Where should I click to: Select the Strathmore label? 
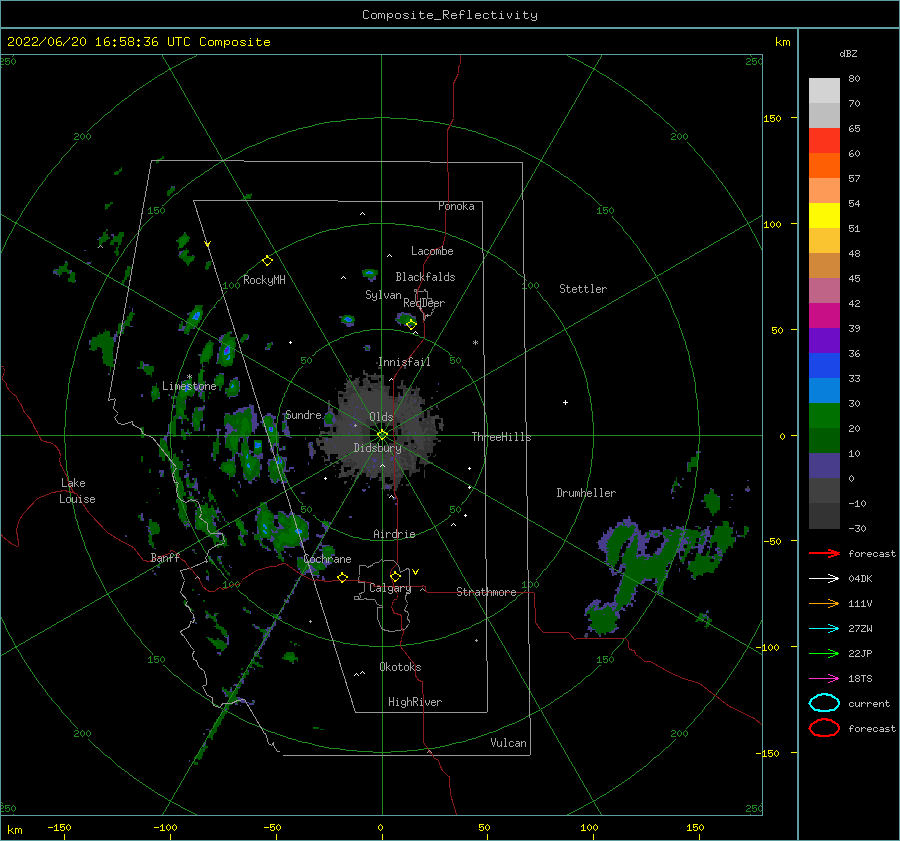pos(486,592)
